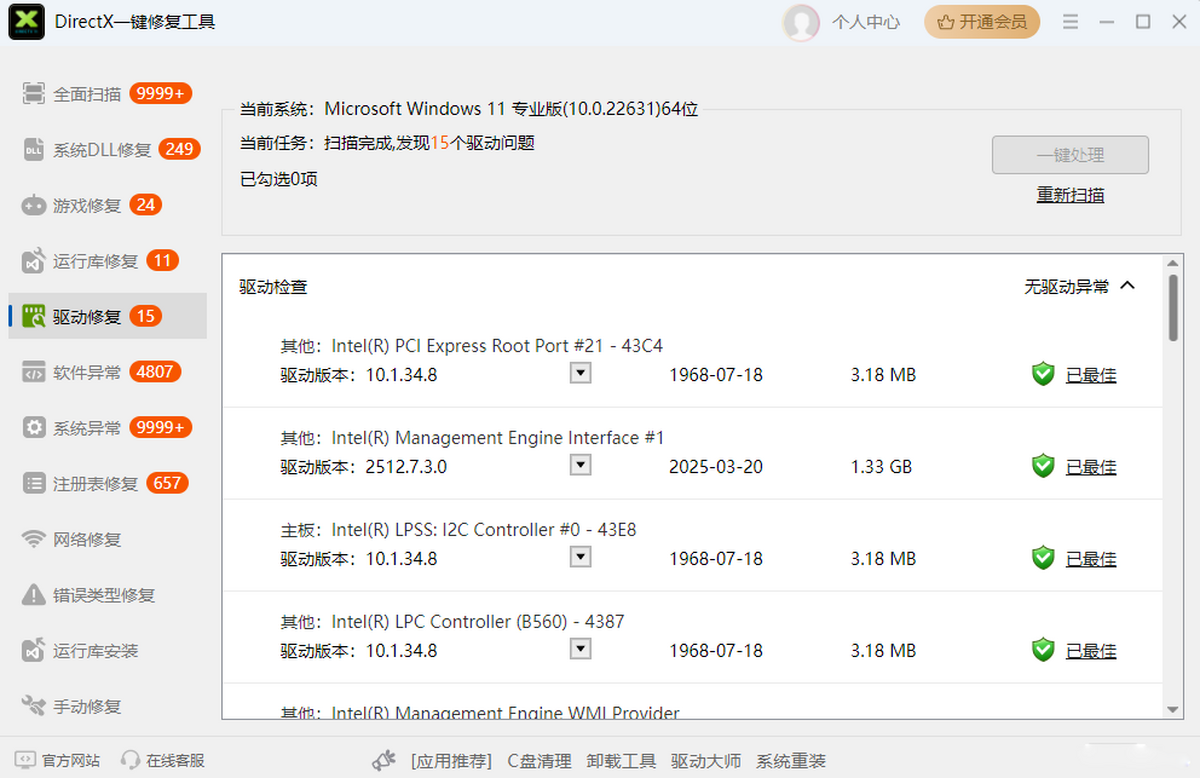Viewport: 1200px width, 778px height.
Task: Click the [应用推荐] label
Action: [451, 761]
